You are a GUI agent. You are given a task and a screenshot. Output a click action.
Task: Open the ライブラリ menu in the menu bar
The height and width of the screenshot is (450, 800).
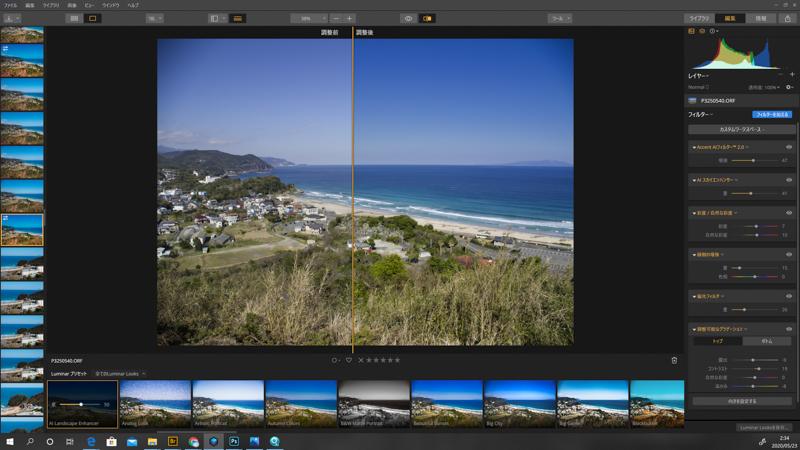click(51, 5)
